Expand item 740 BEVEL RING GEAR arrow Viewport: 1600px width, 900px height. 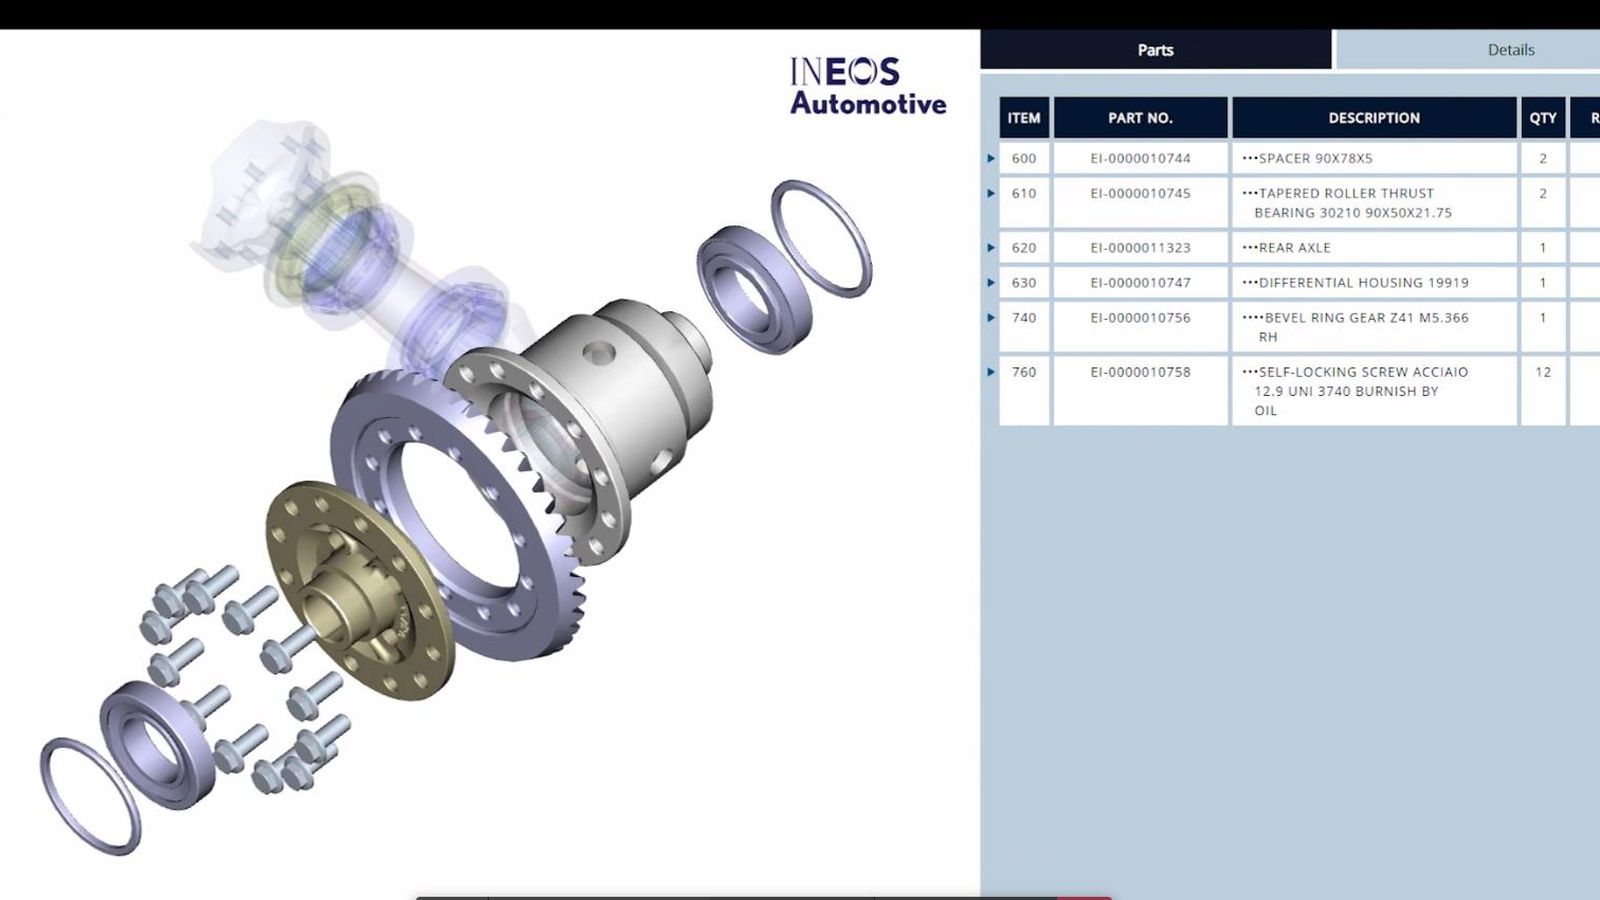tap(990, 320)
